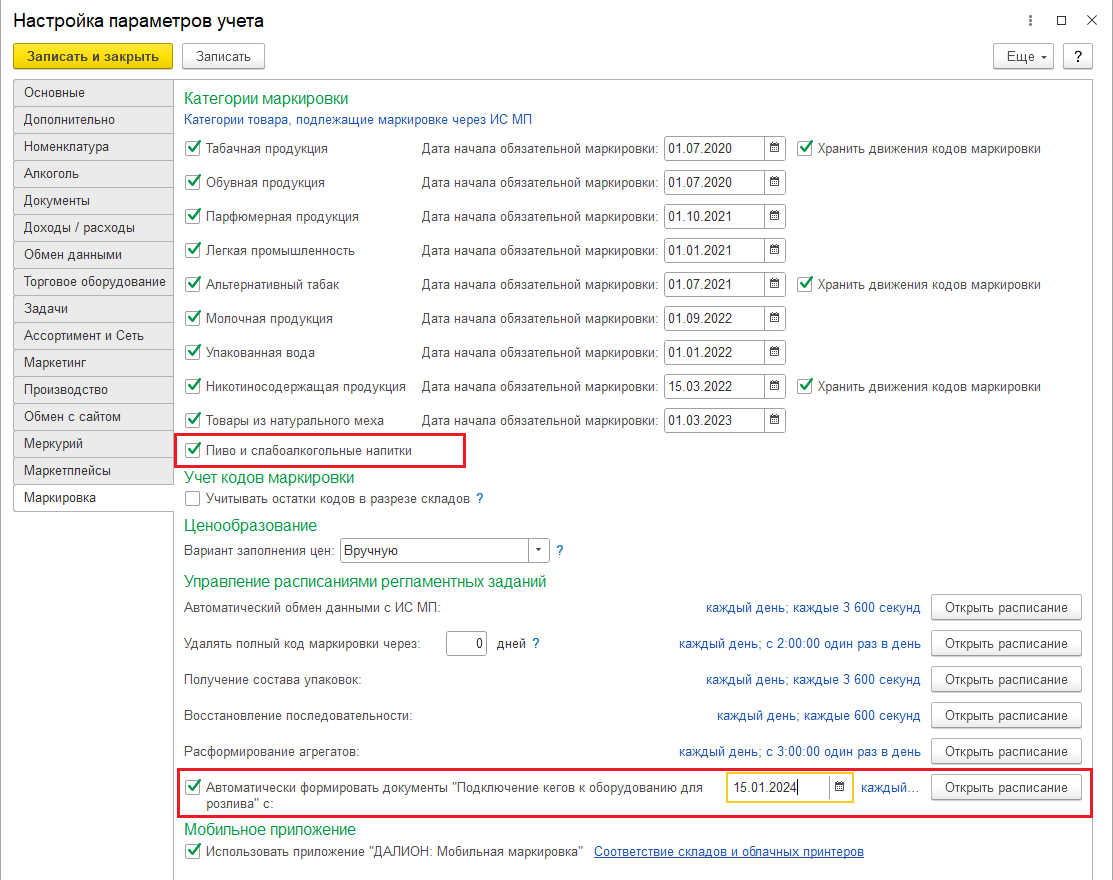Toggle automatic Подключение кегов documents checkbox

click(192, 787)
